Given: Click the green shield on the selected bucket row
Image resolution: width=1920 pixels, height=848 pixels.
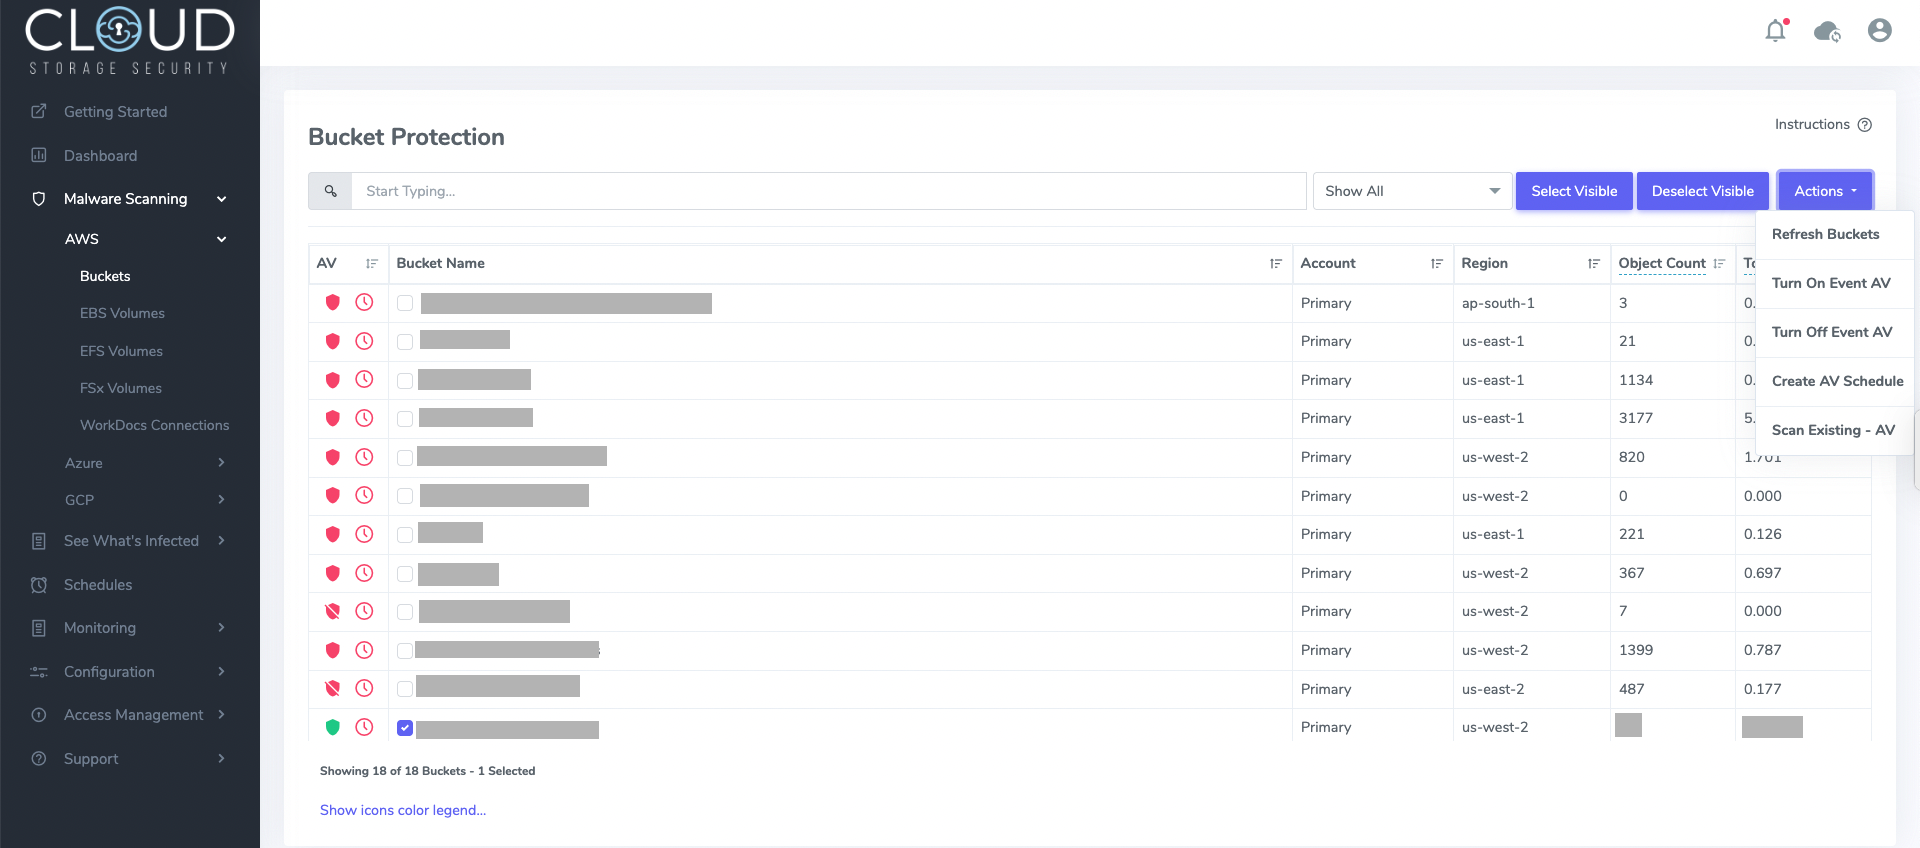Looking at the screenshot, I should [333, 727].
